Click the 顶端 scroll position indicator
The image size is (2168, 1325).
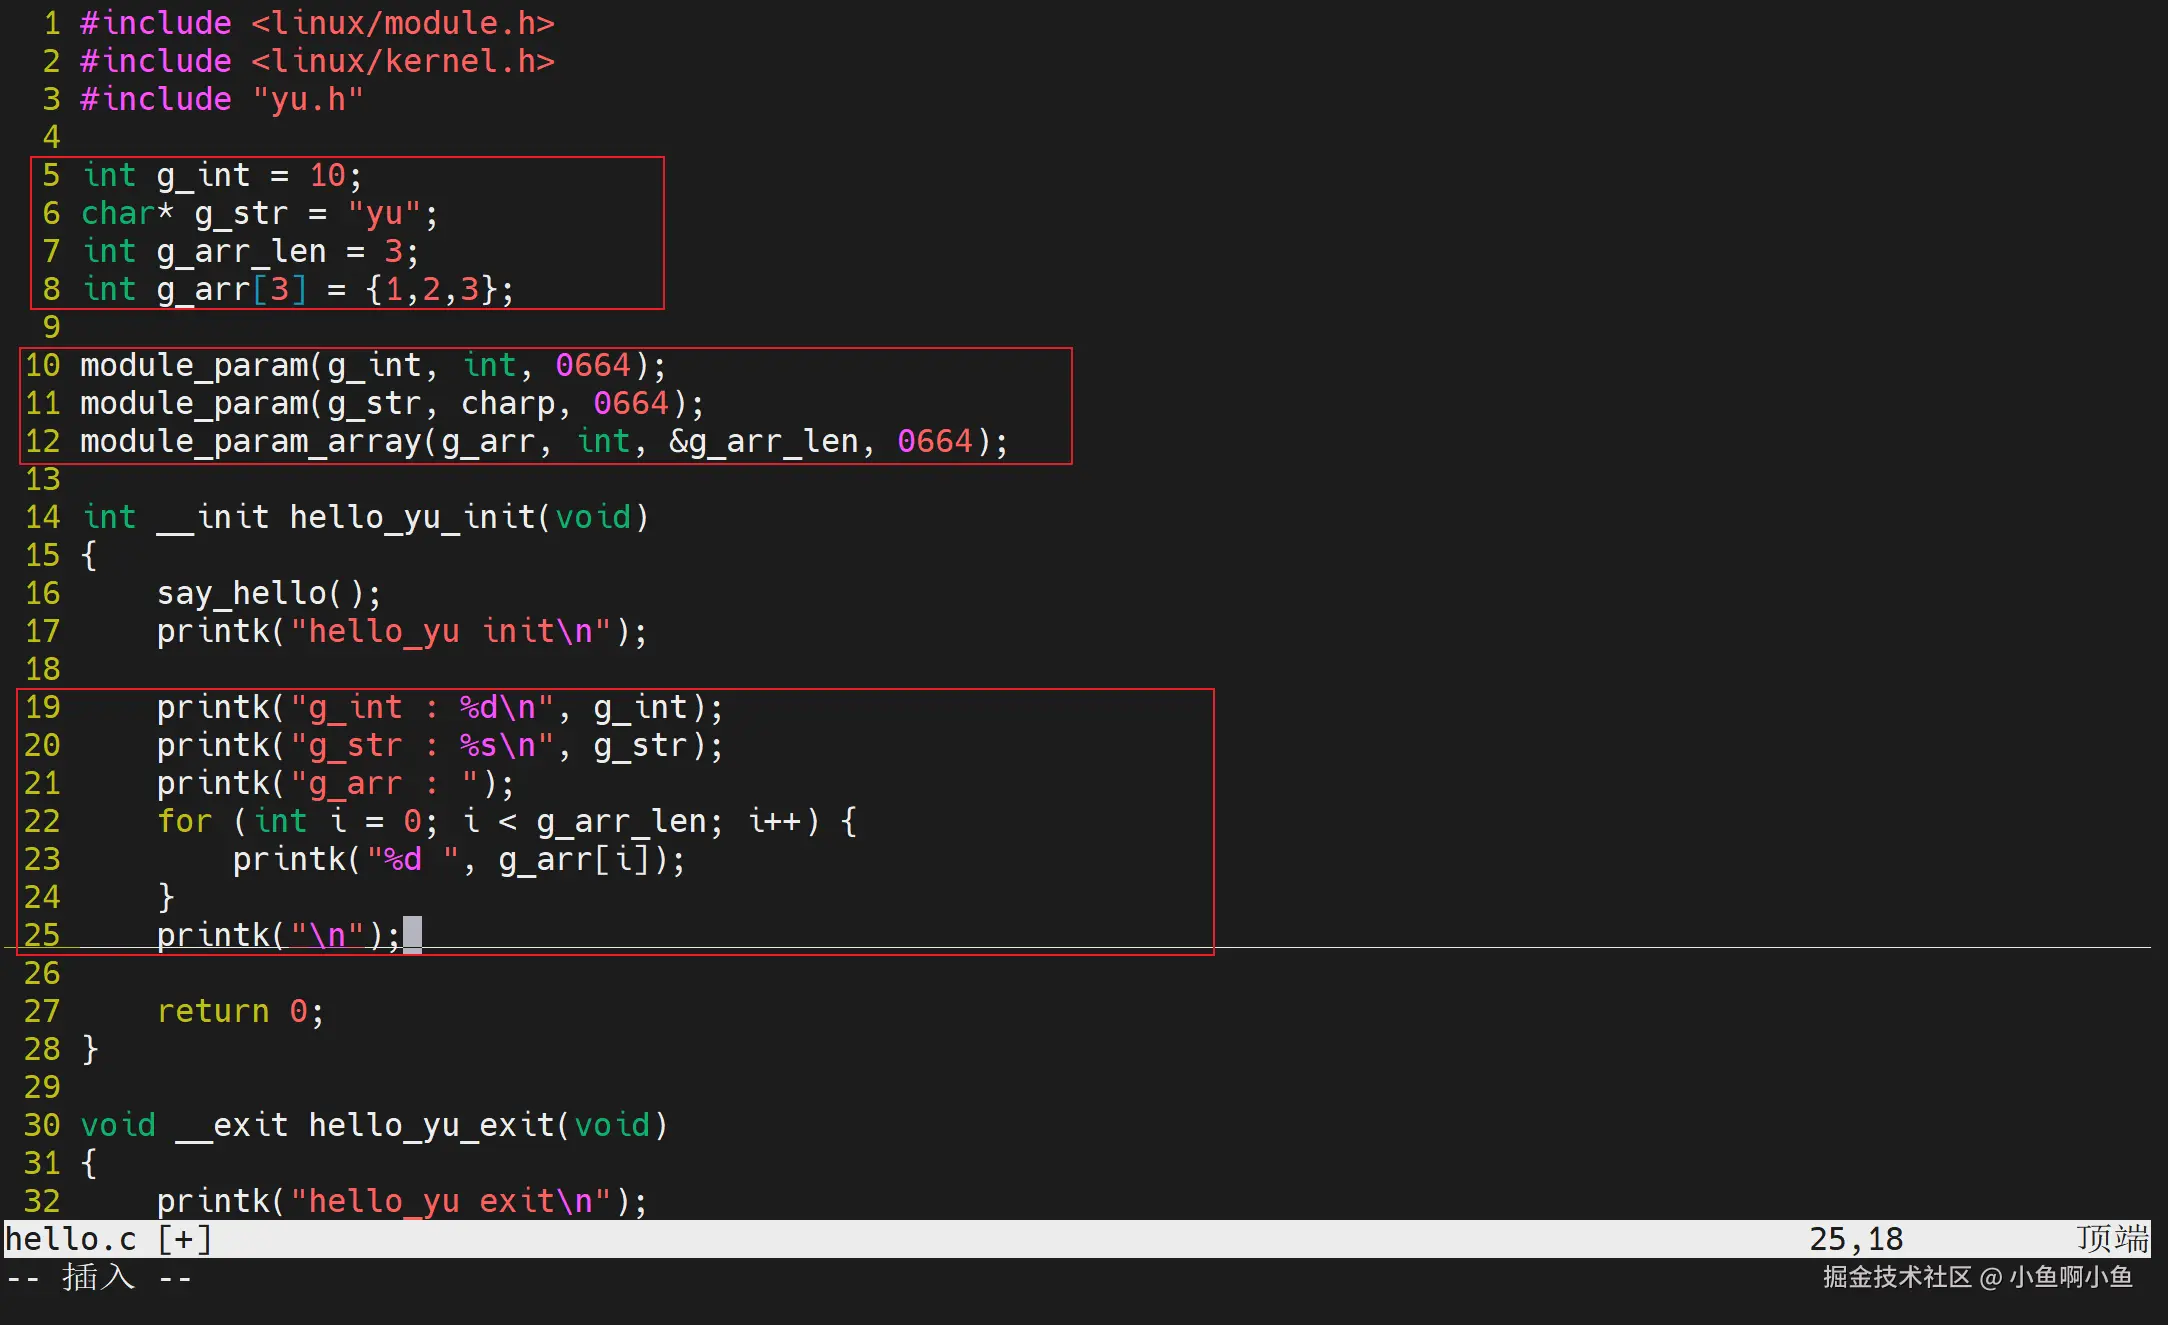[2112, 1239]
